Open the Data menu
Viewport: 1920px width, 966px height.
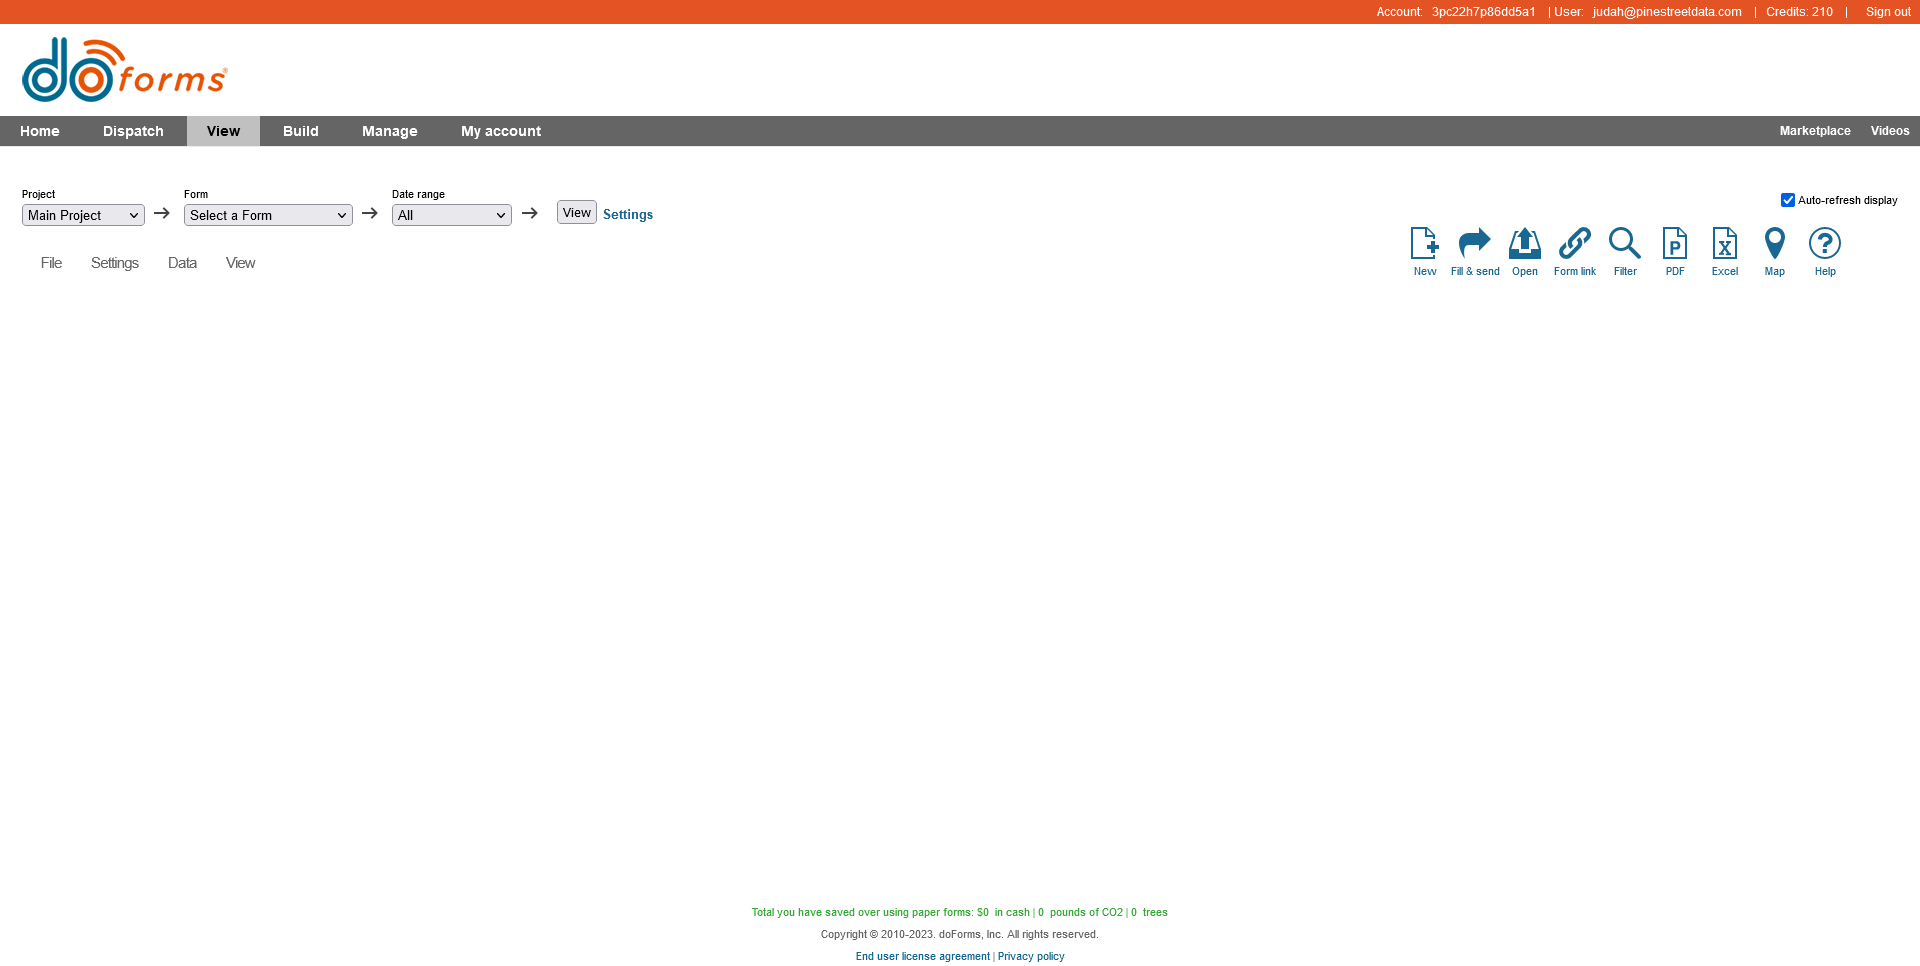pos(181,262)
